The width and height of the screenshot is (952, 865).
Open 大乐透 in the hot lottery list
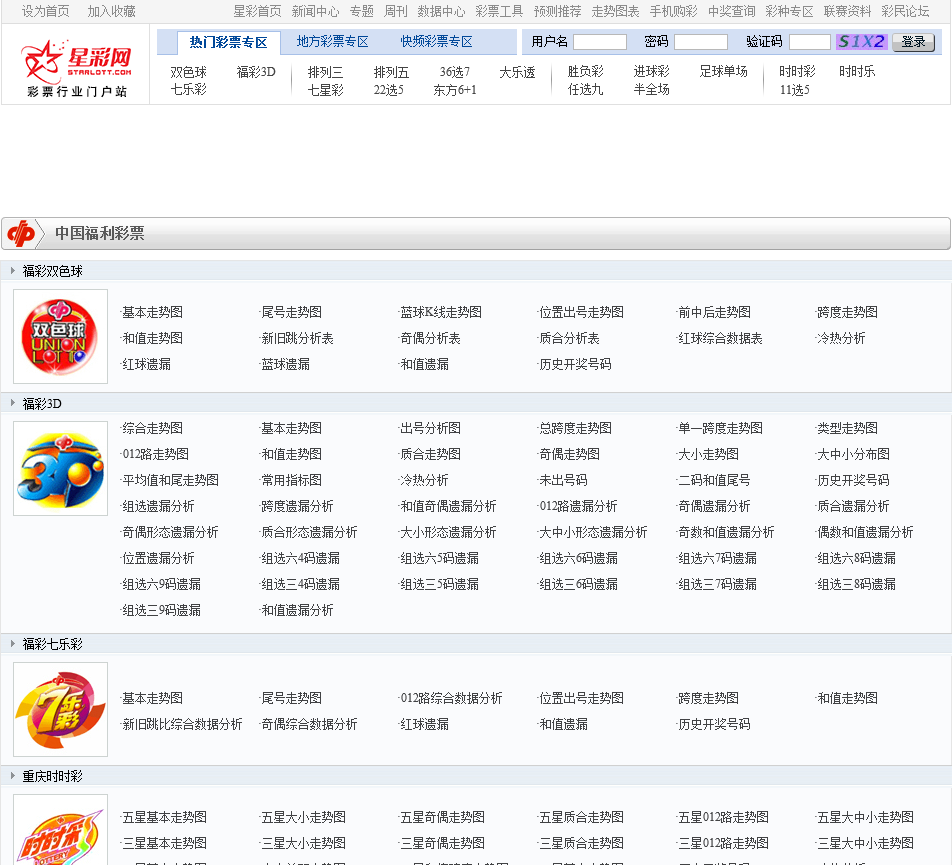point(517,72)
